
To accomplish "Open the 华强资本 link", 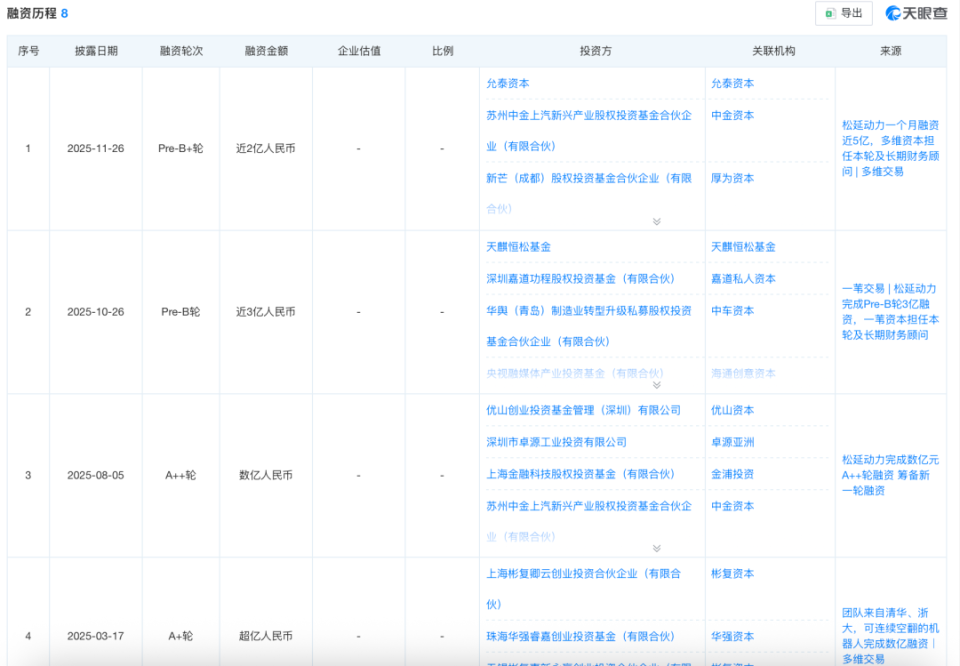I will pos(733,637).
